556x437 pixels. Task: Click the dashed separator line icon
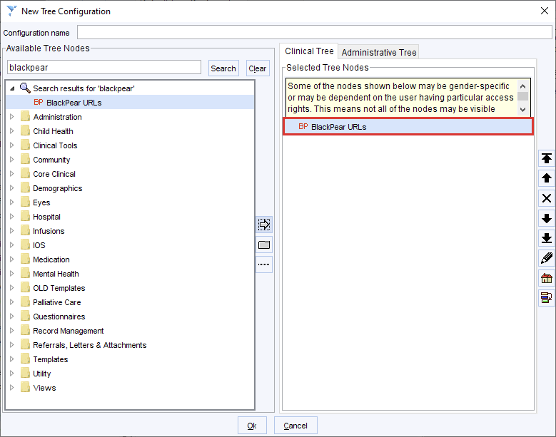pyautogui.click(x=264, y=265)
